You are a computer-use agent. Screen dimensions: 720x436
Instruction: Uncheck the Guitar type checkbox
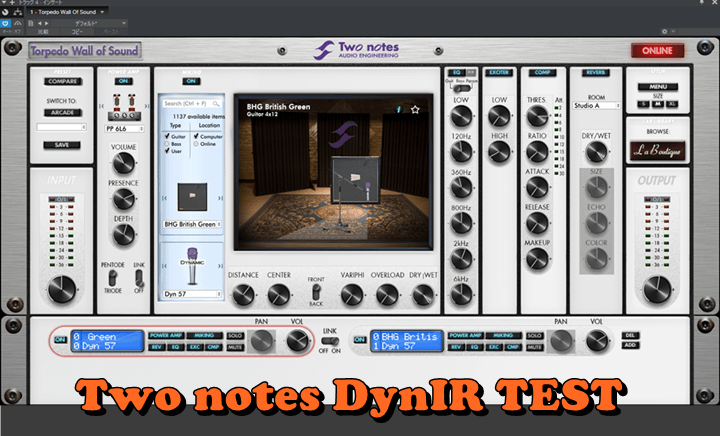click(167, 136)
